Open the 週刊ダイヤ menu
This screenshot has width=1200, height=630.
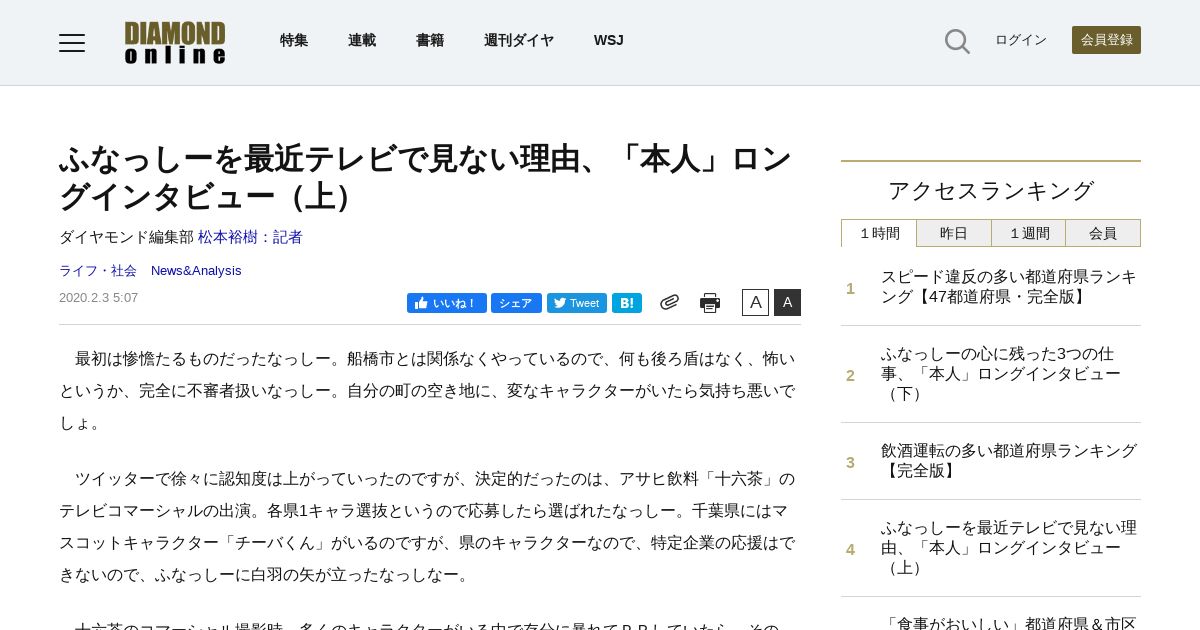(519, 40)
